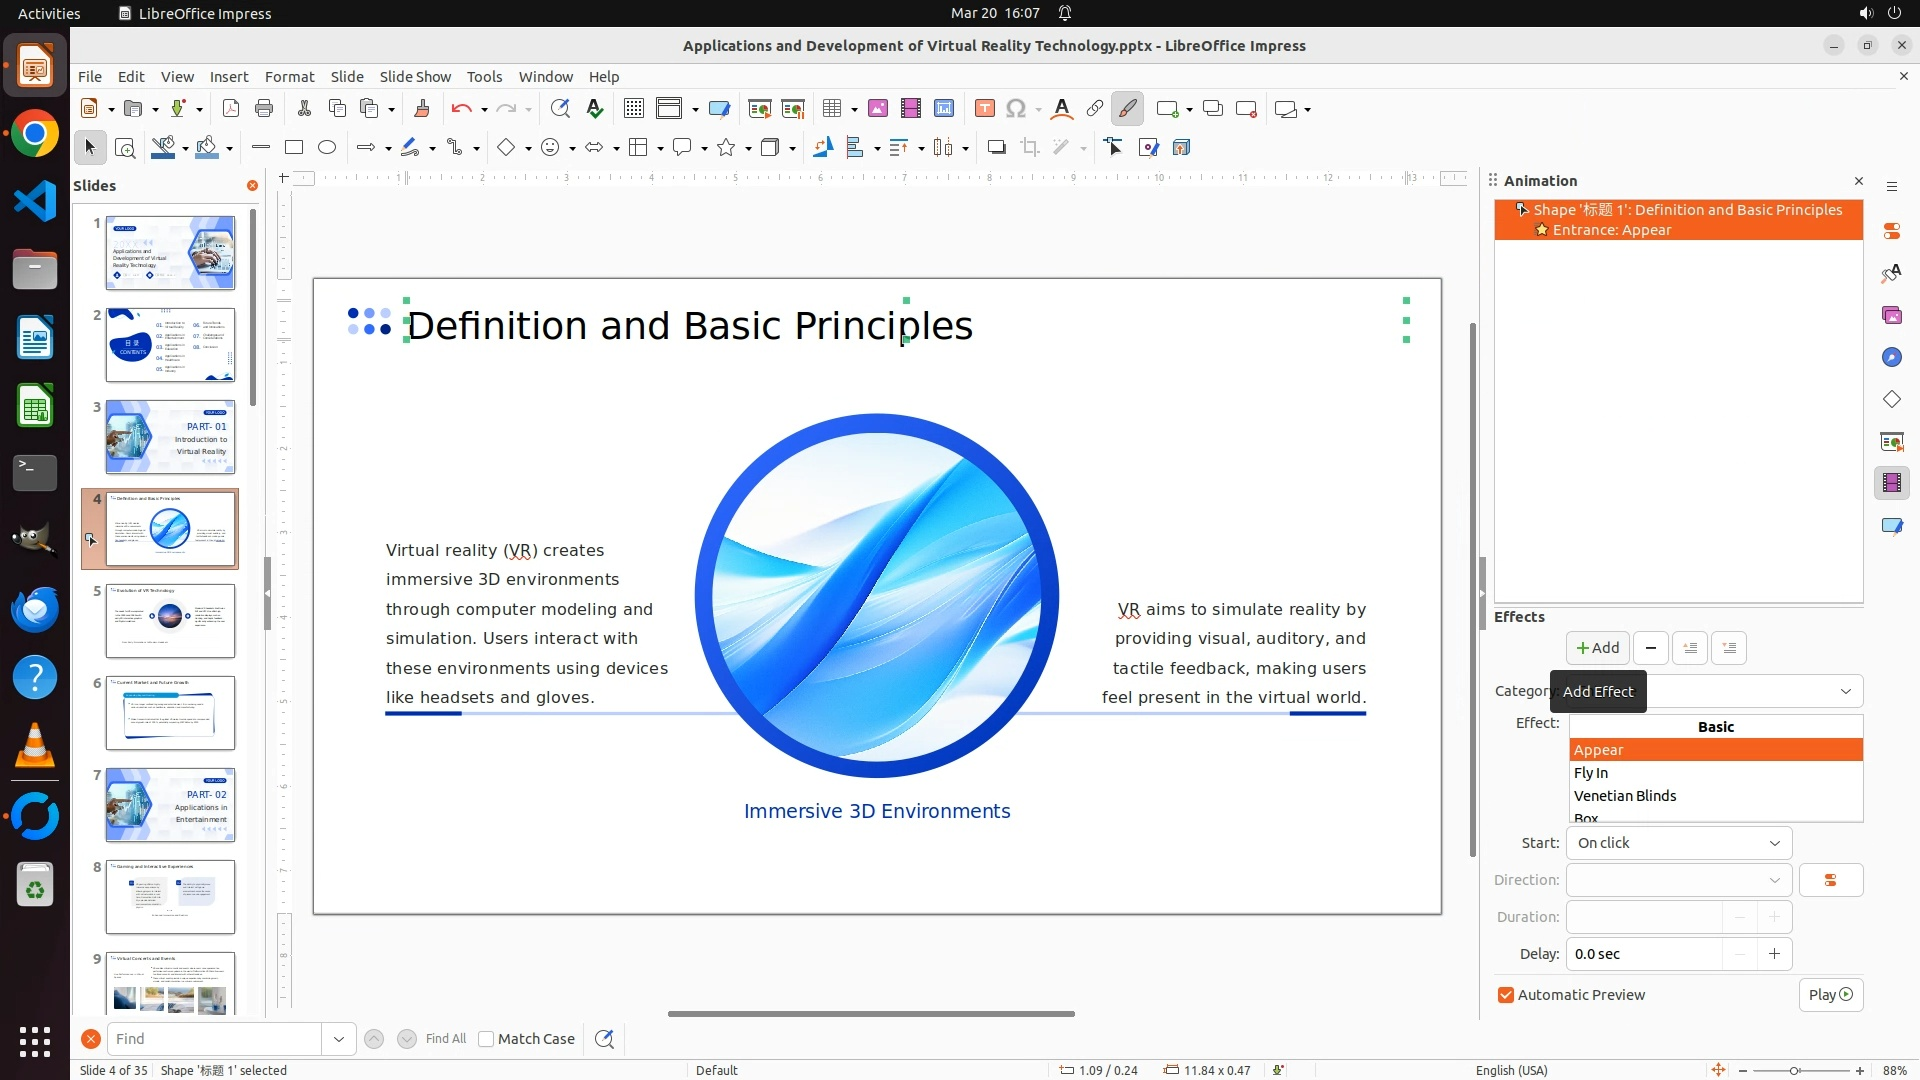Click the Insert Image toolbar icon
Viewport: 1920px width, 1080px height.
pyautogui.click(x=877, y=109)
